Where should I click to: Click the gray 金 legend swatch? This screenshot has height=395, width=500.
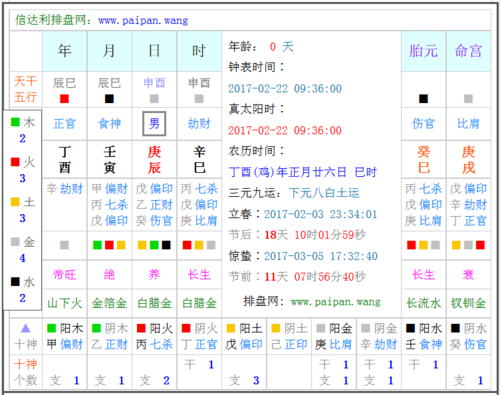pos(15,242)
